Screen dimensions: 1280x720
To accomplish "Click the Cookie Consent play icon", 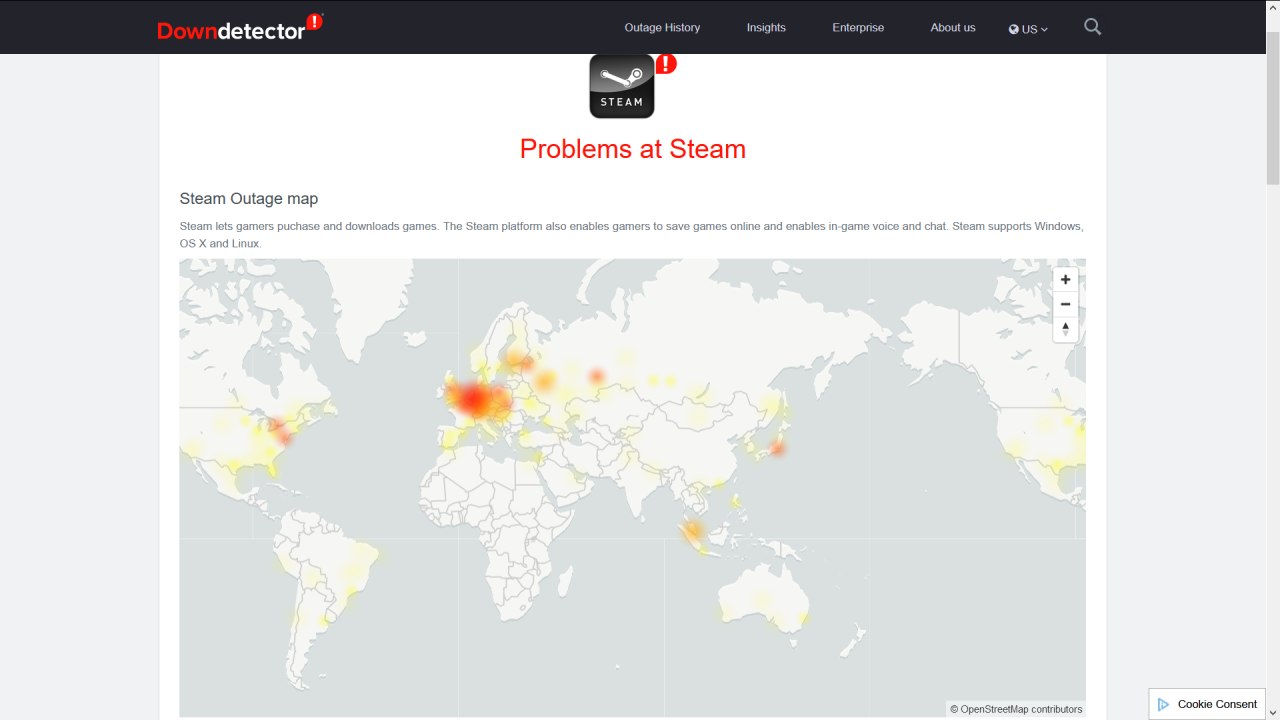I will pos(1163,704).
